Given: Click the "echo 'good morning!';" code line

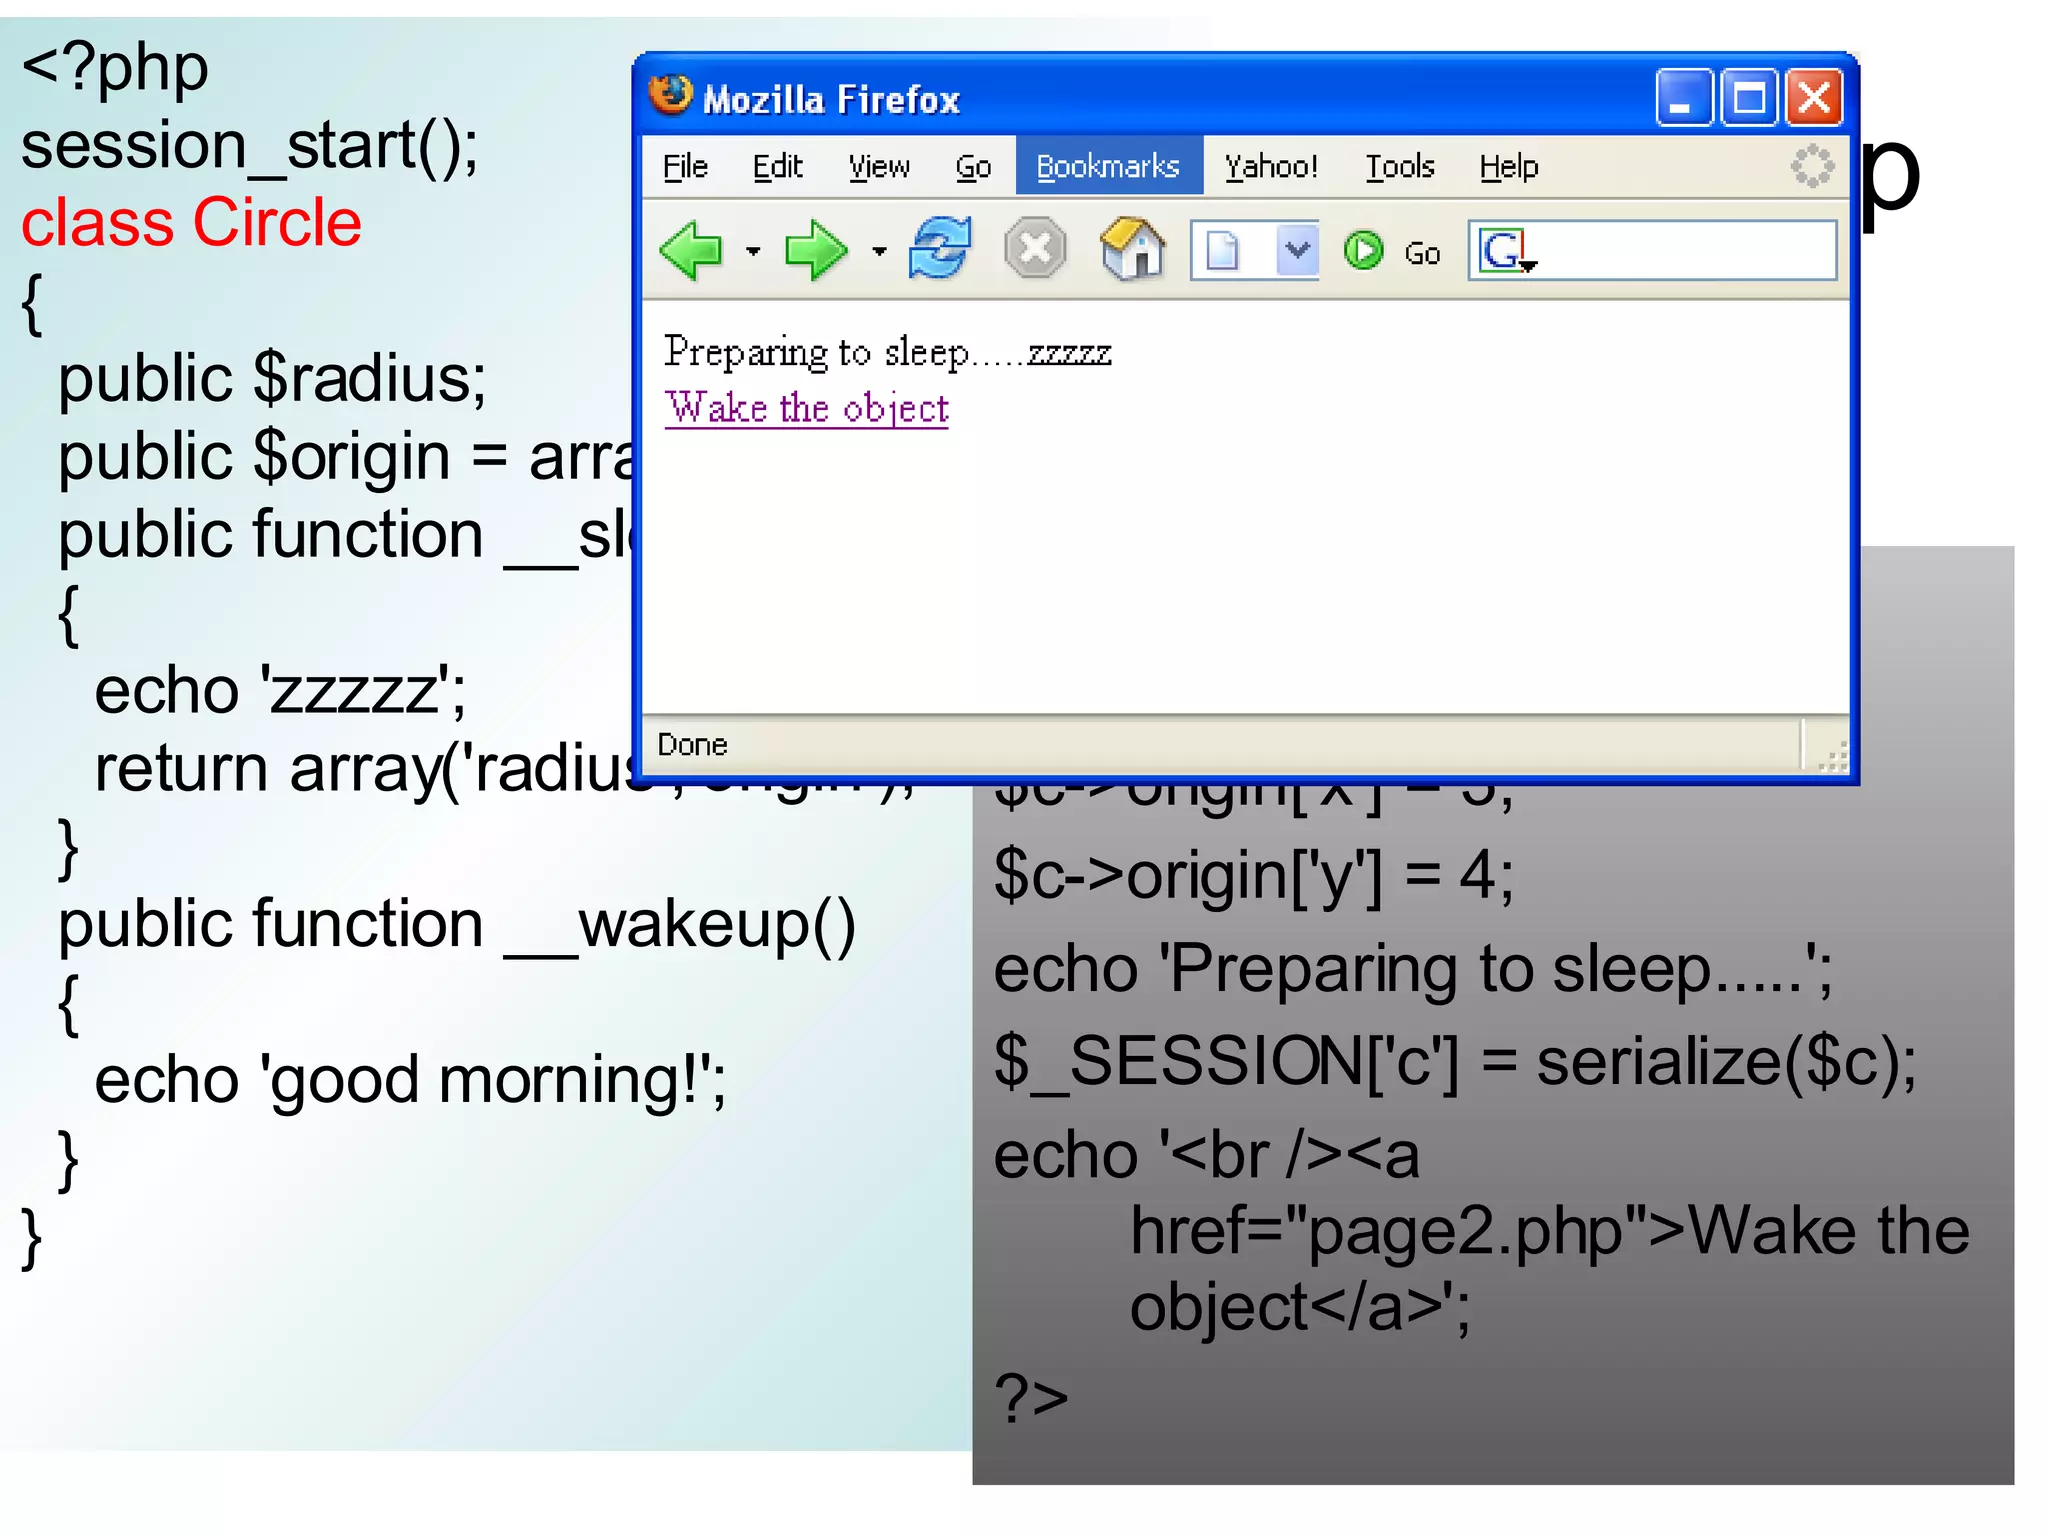Looking at the screenshot, I should click(410, 1082).
